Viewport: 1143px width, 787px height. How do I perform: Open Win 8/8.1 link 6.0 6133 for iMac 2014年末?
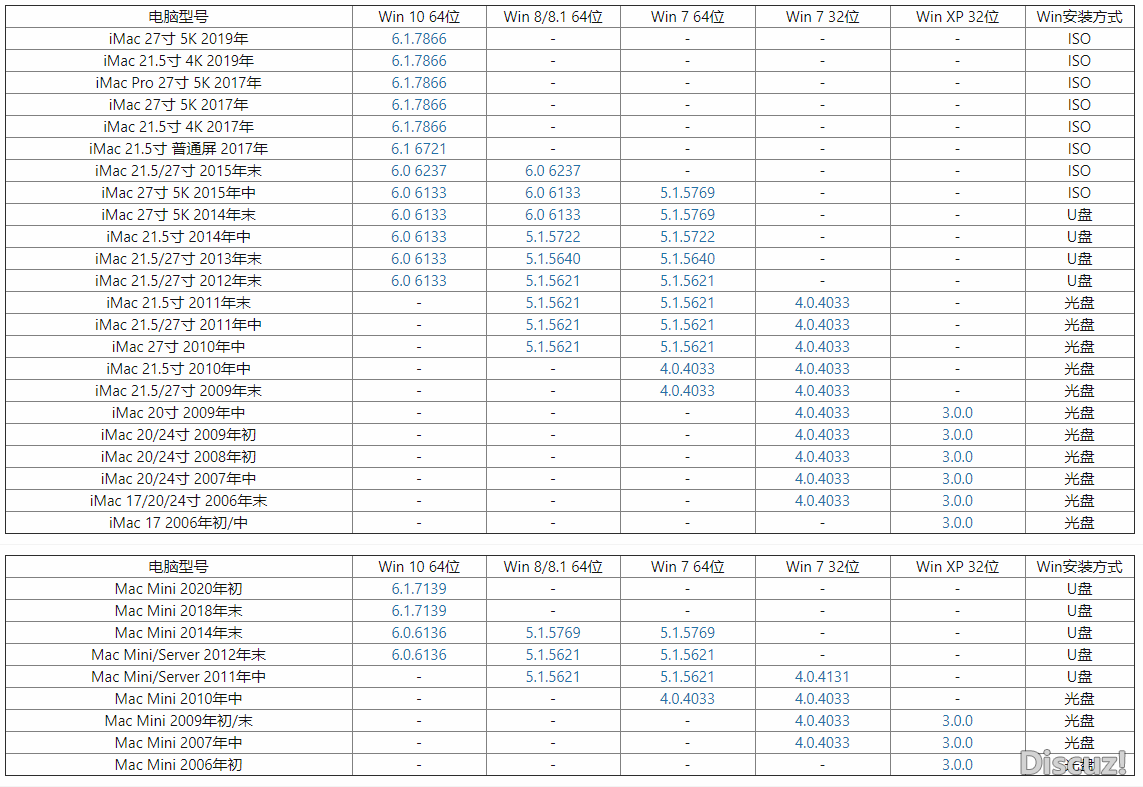[x=553, y=214]
